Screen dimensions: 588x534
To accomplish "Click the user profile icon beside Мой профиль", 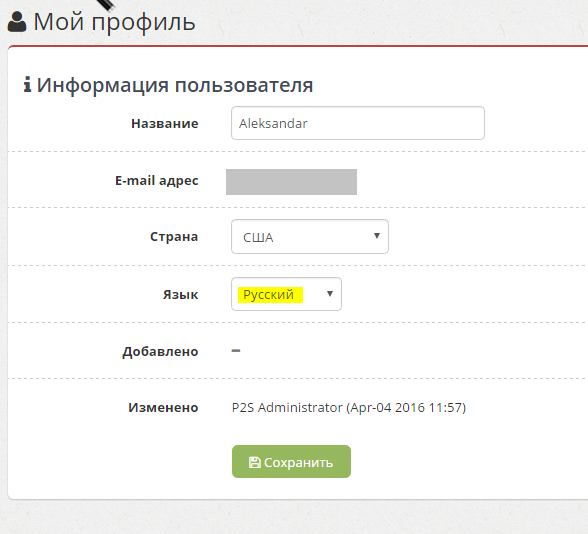I will [17, 22].
